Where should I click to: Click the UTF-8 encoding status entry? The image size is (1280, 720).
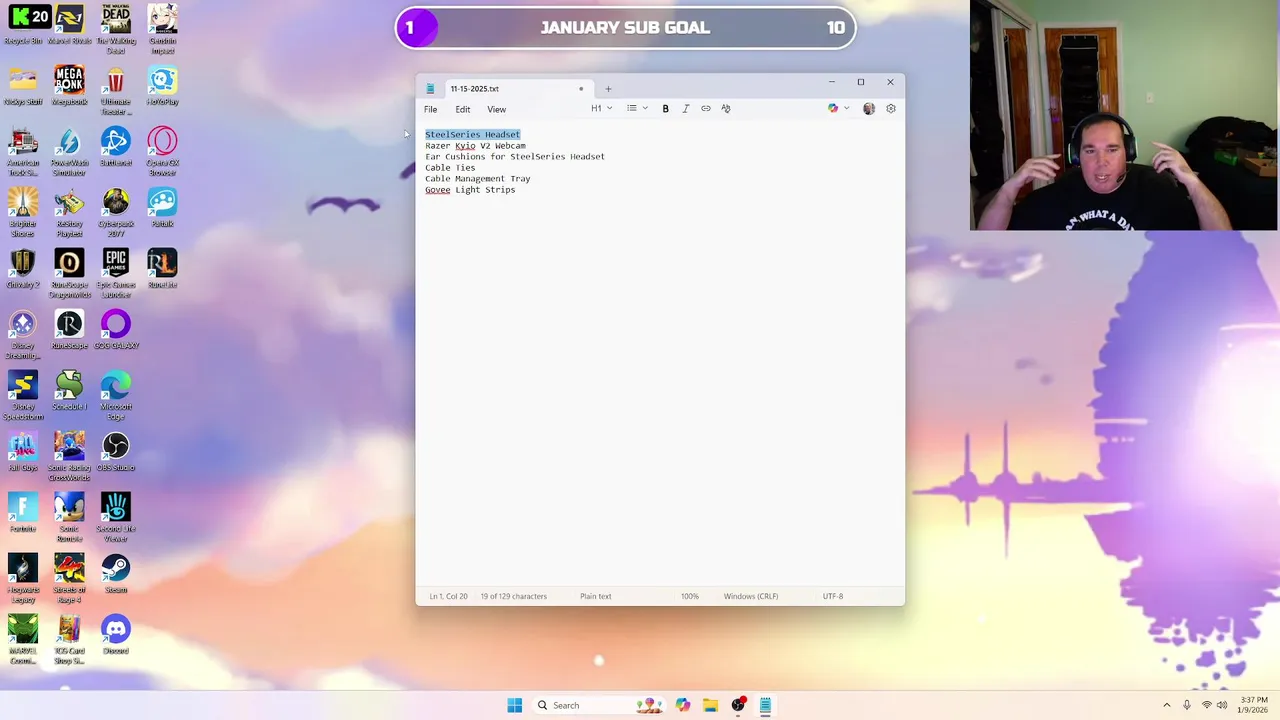pyautogui.click(x=833, y=596)
